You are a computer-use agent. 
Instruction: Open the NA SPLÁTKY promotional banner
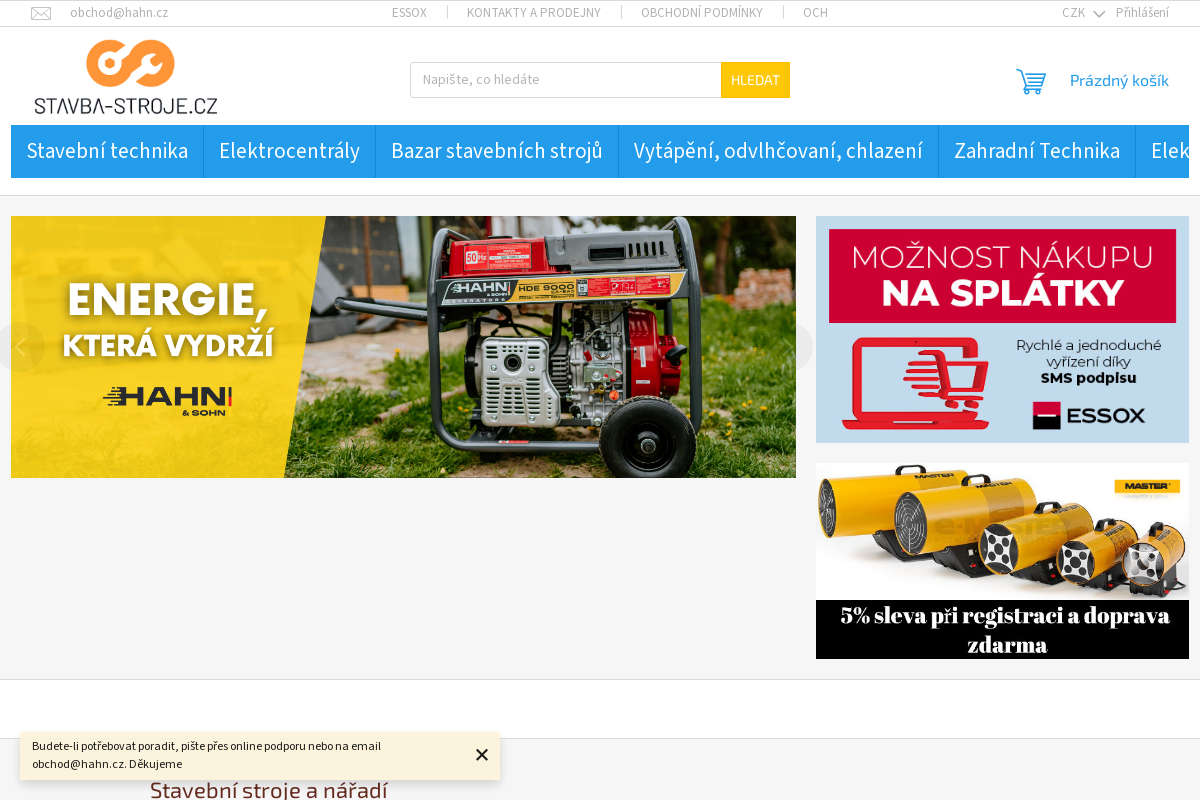point(1001,330)
